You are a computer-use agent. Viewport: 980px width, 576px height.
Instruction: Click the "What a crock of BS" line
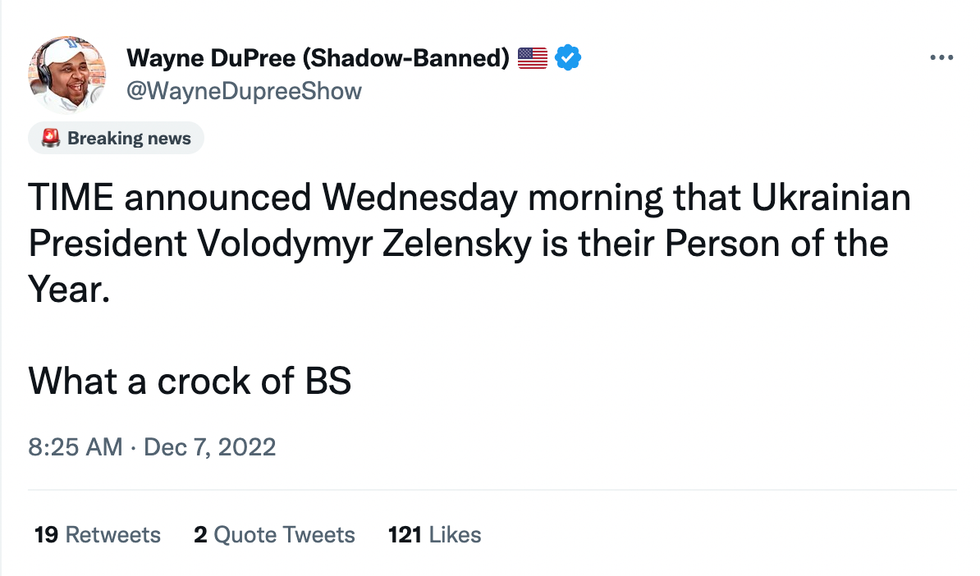190,380
